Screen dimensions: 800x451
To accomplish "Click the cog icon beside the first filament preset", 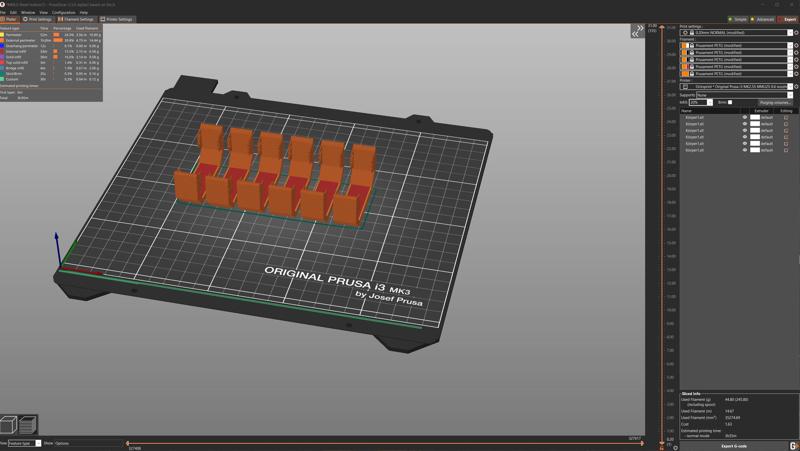I will pyautogui.click(x=796, y=45).
